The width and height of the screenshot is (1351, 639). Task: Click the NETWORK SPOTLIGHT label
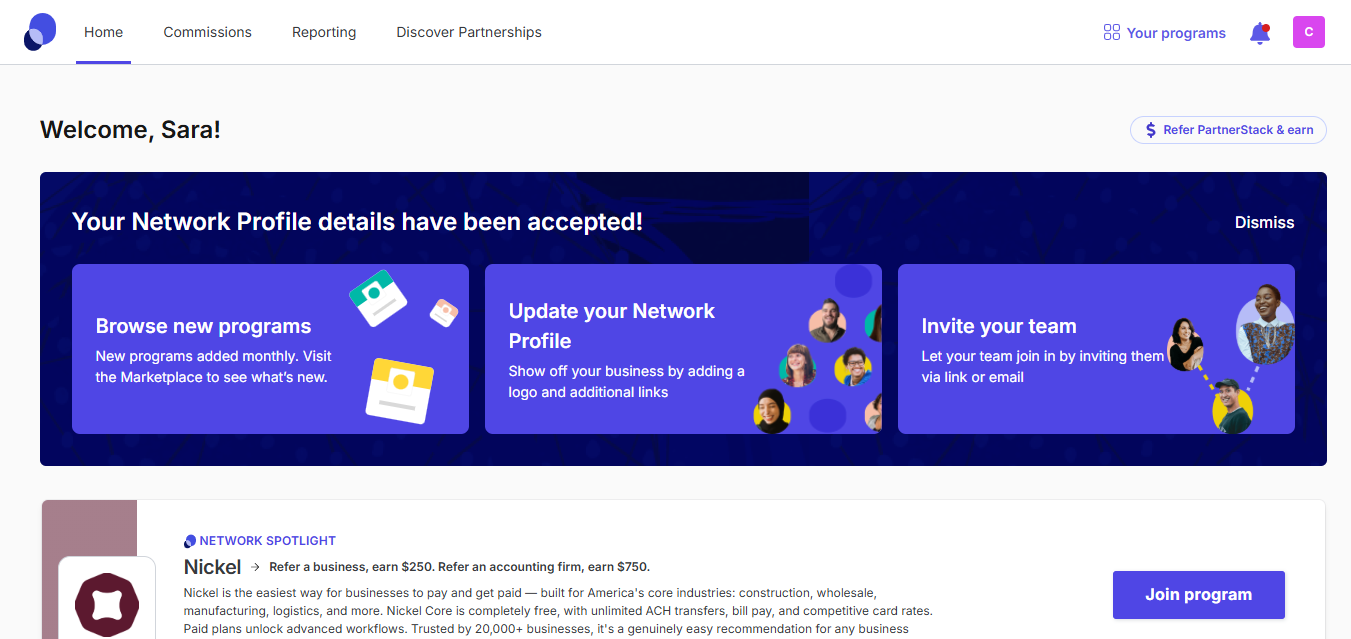click(268, 541)
